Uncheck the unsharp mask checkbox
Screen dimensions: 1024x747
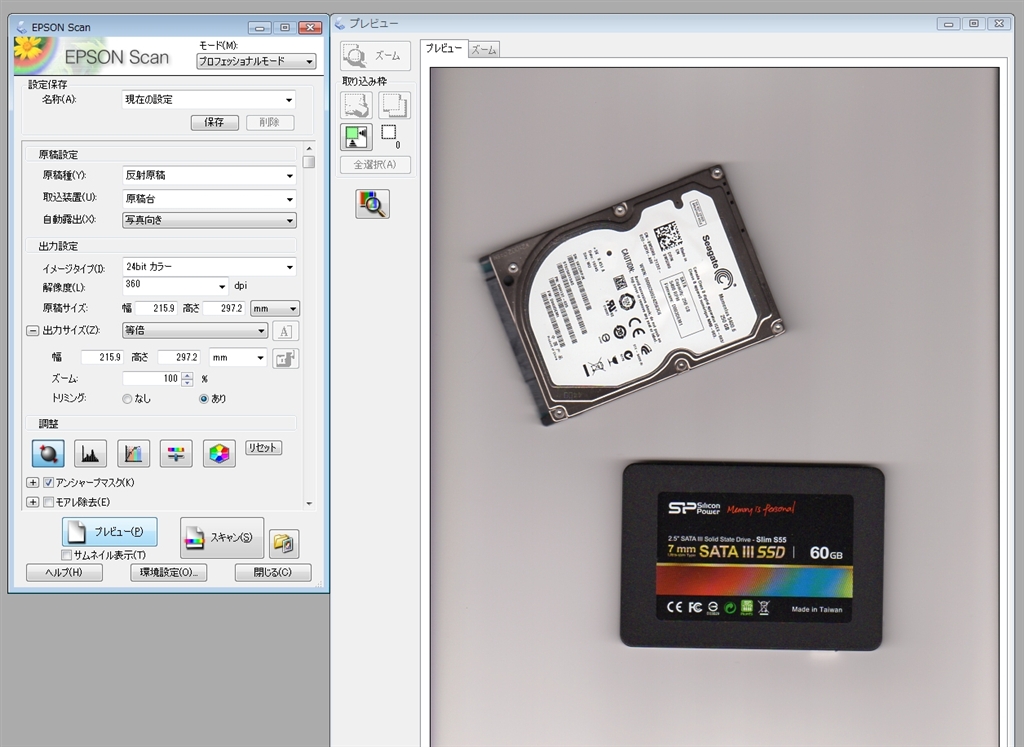[x=48, y=483]
